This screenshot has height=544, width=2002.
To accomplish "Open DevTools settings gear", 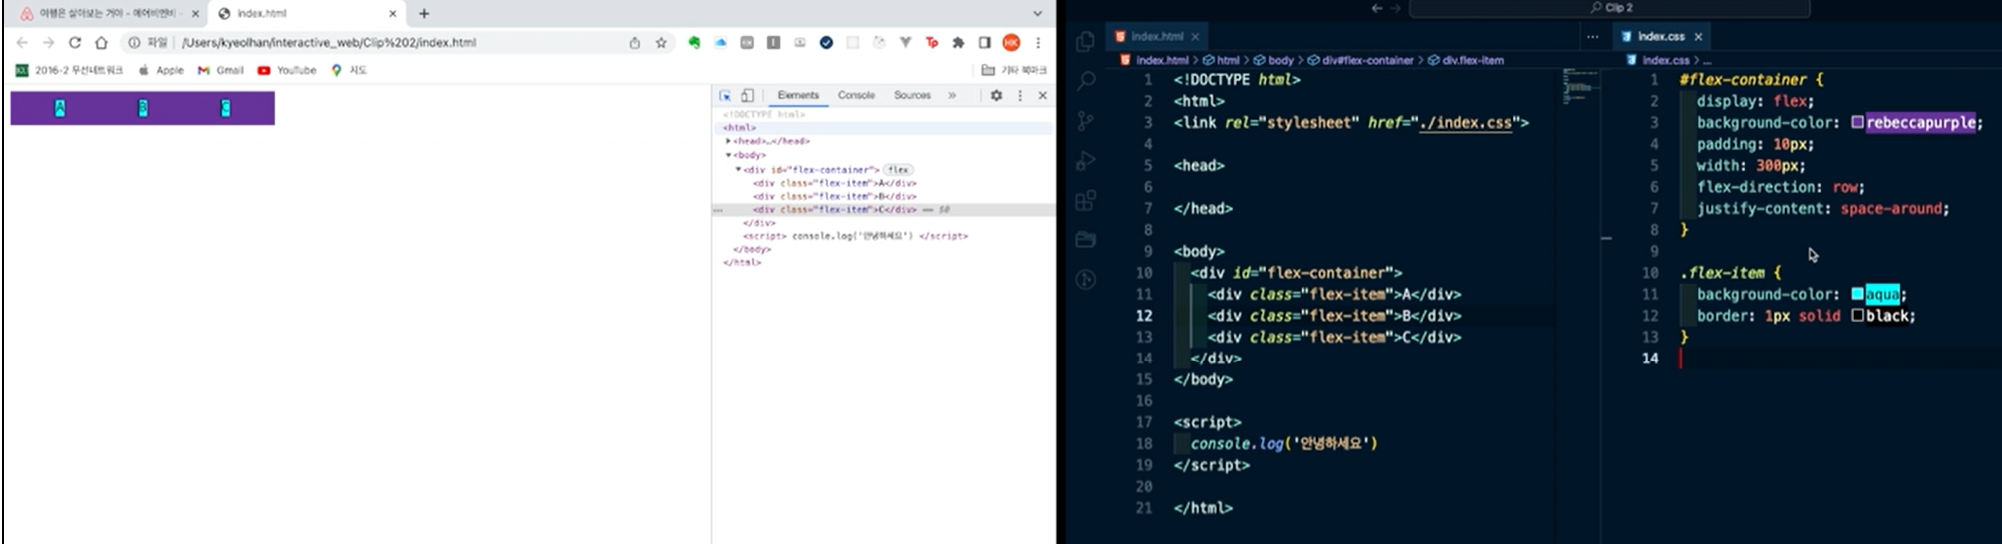I will [996, 95].
